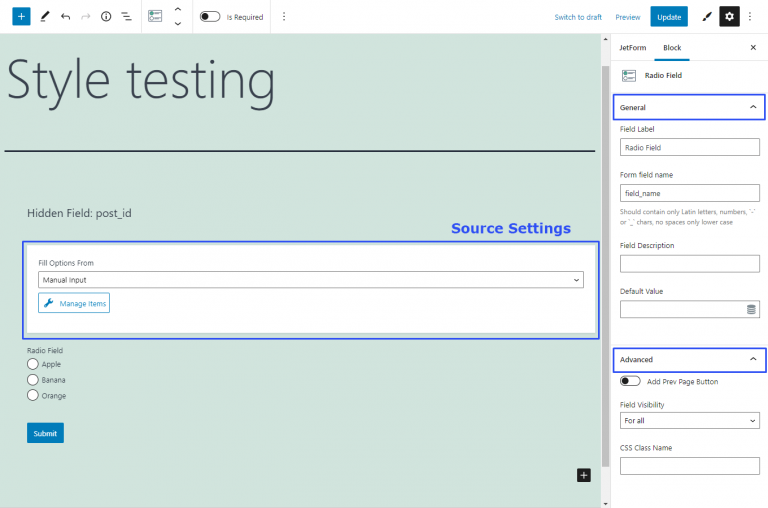
Task: Click the undo arrow icon
Action: coord(65,17)
